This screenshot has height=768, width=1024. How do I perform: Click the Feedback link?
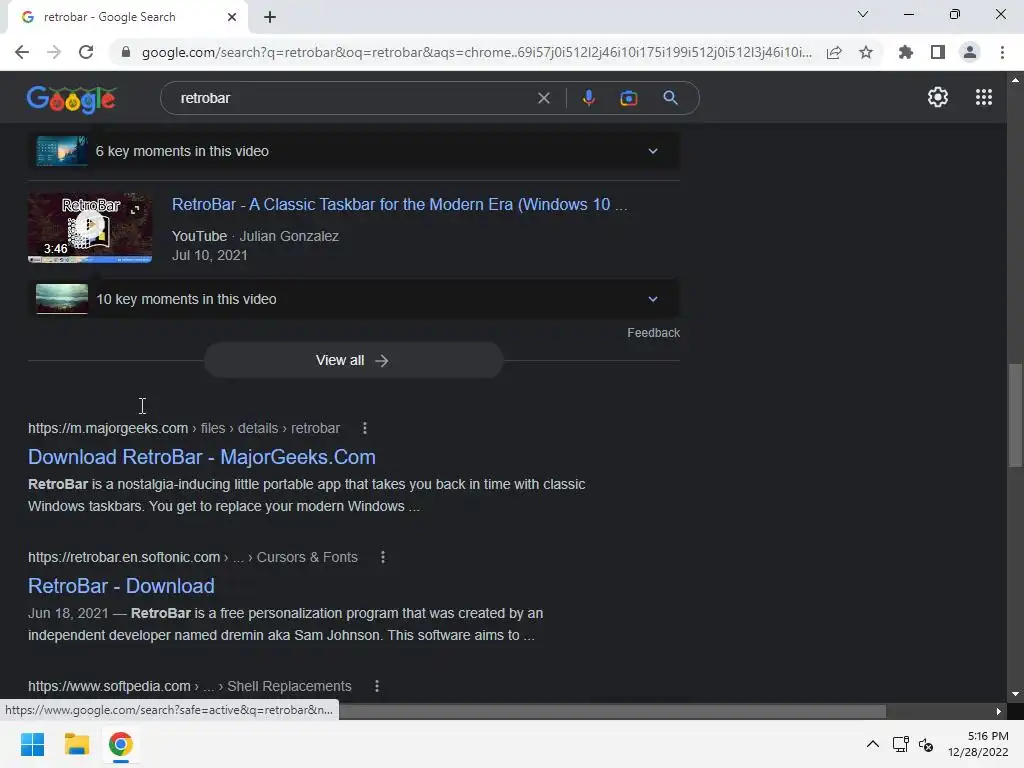pos(653,332)
